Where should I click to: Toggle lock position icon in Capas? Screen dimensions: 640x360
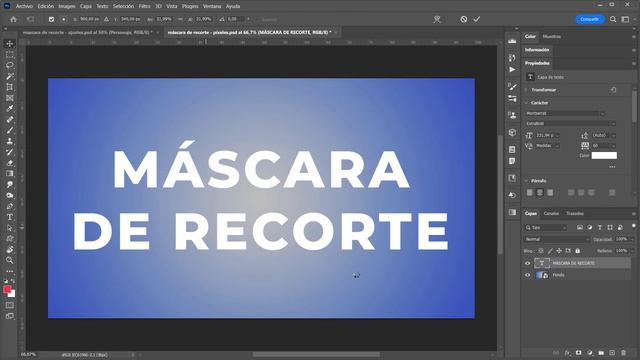(x=559, y=251)
